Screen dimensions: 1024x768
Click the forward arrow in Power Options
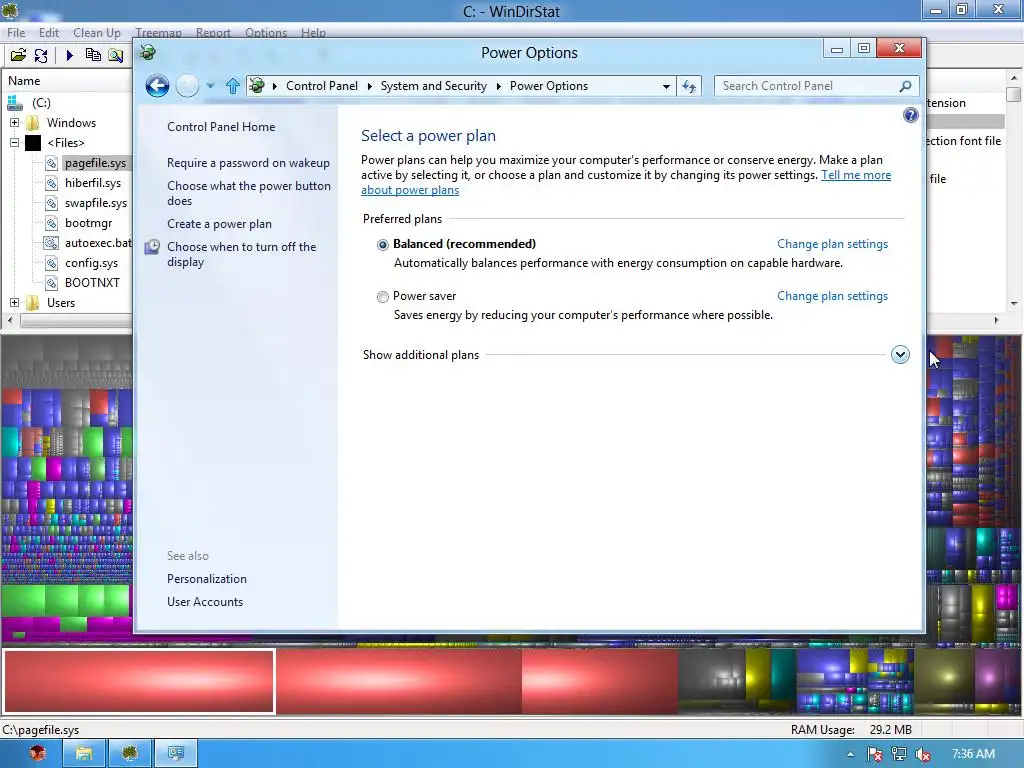187,86
